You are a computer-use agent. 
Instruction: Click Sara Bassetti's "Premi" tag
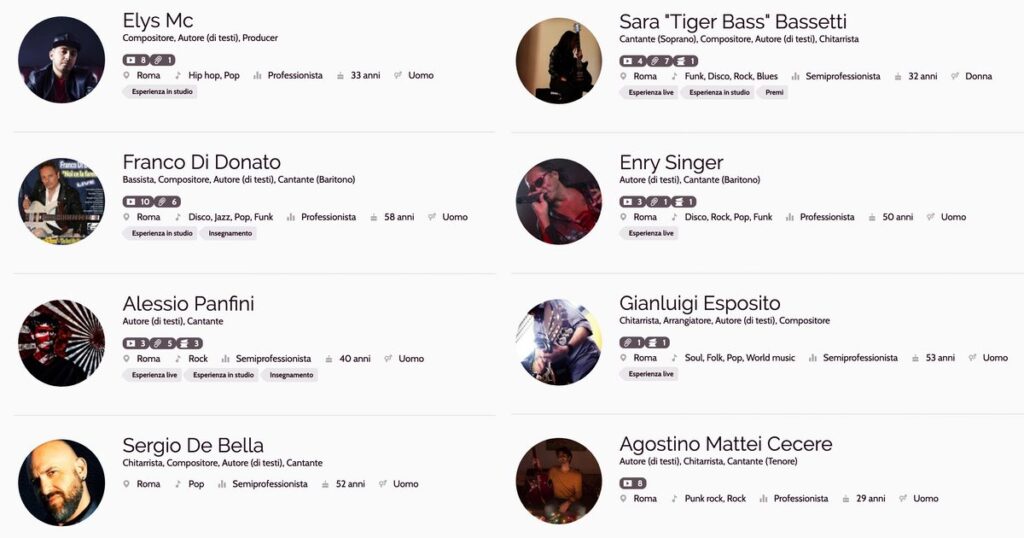pyautogui.click(x=774, y=92)
